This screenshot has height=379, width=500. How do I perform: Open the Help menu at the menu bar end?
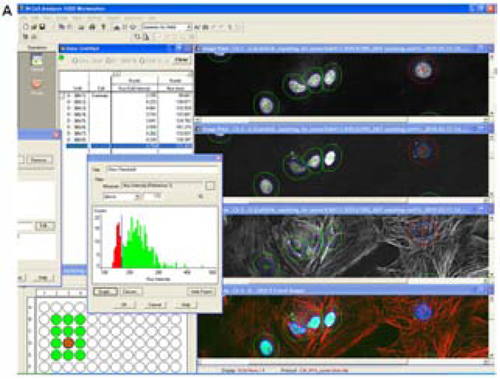pos(152,18)
